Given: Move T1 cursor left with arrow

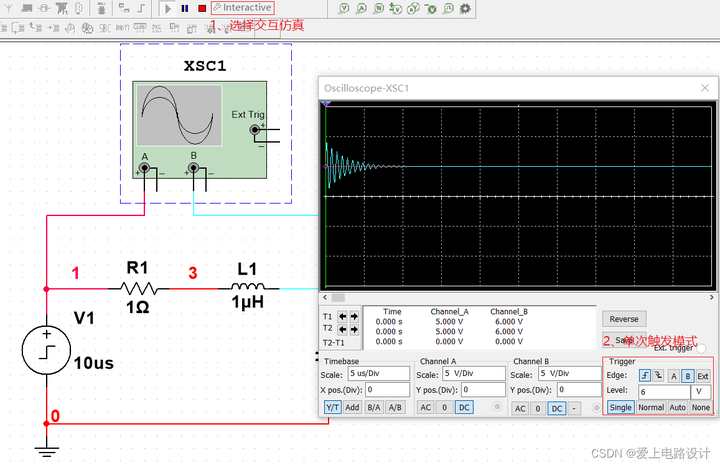Looking at the screenshot, I should 342,316.
